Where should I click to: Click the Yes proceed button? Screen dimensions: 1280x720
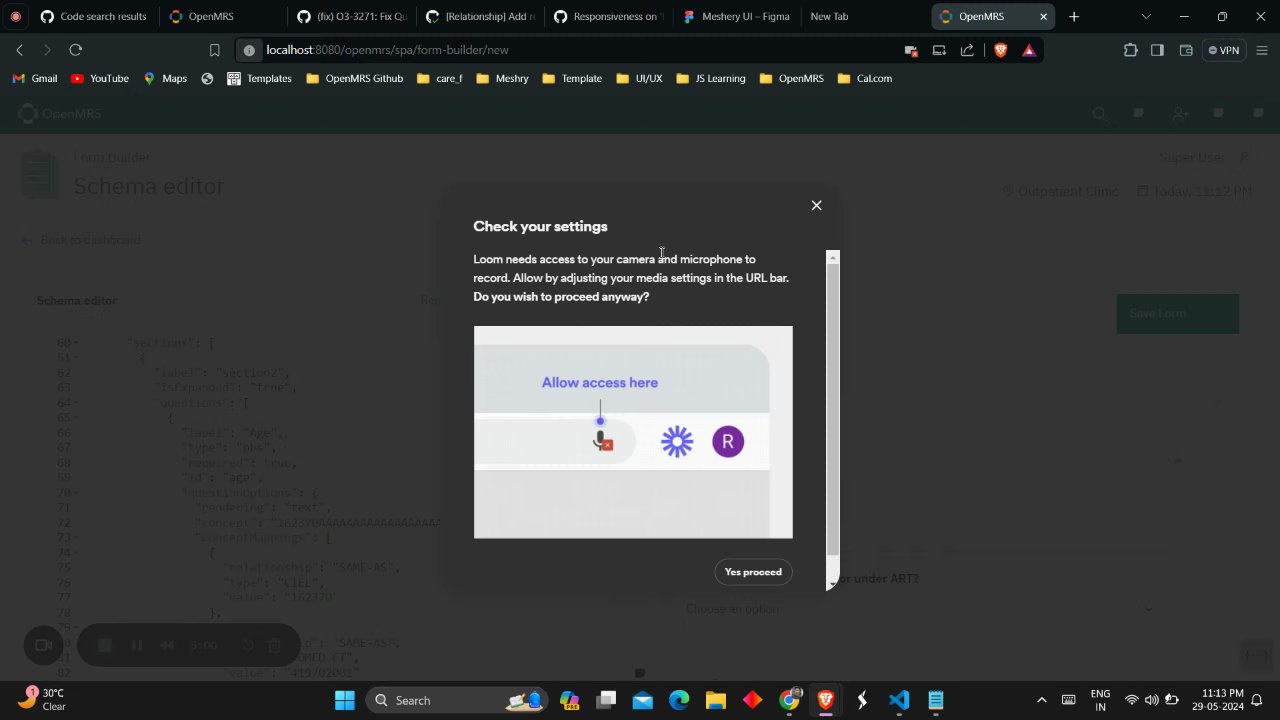pos(753,572)
